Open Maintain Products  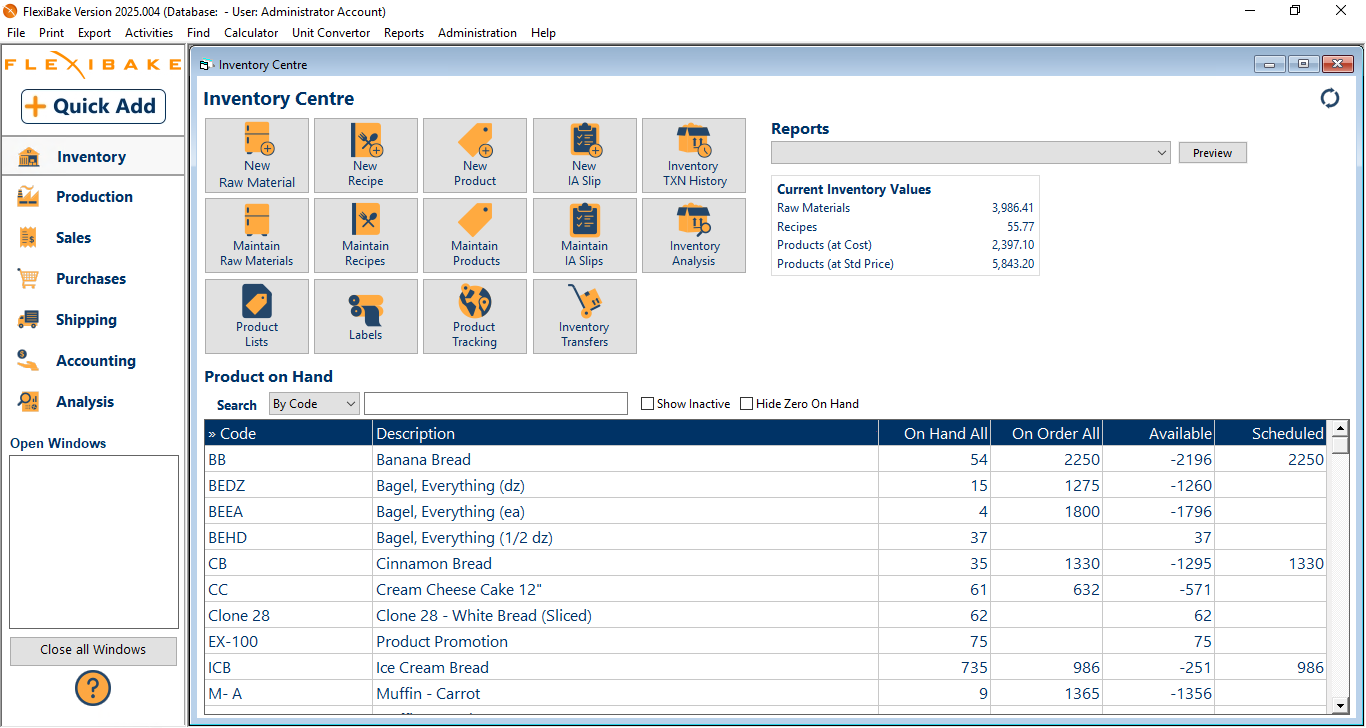pos(475,235)
